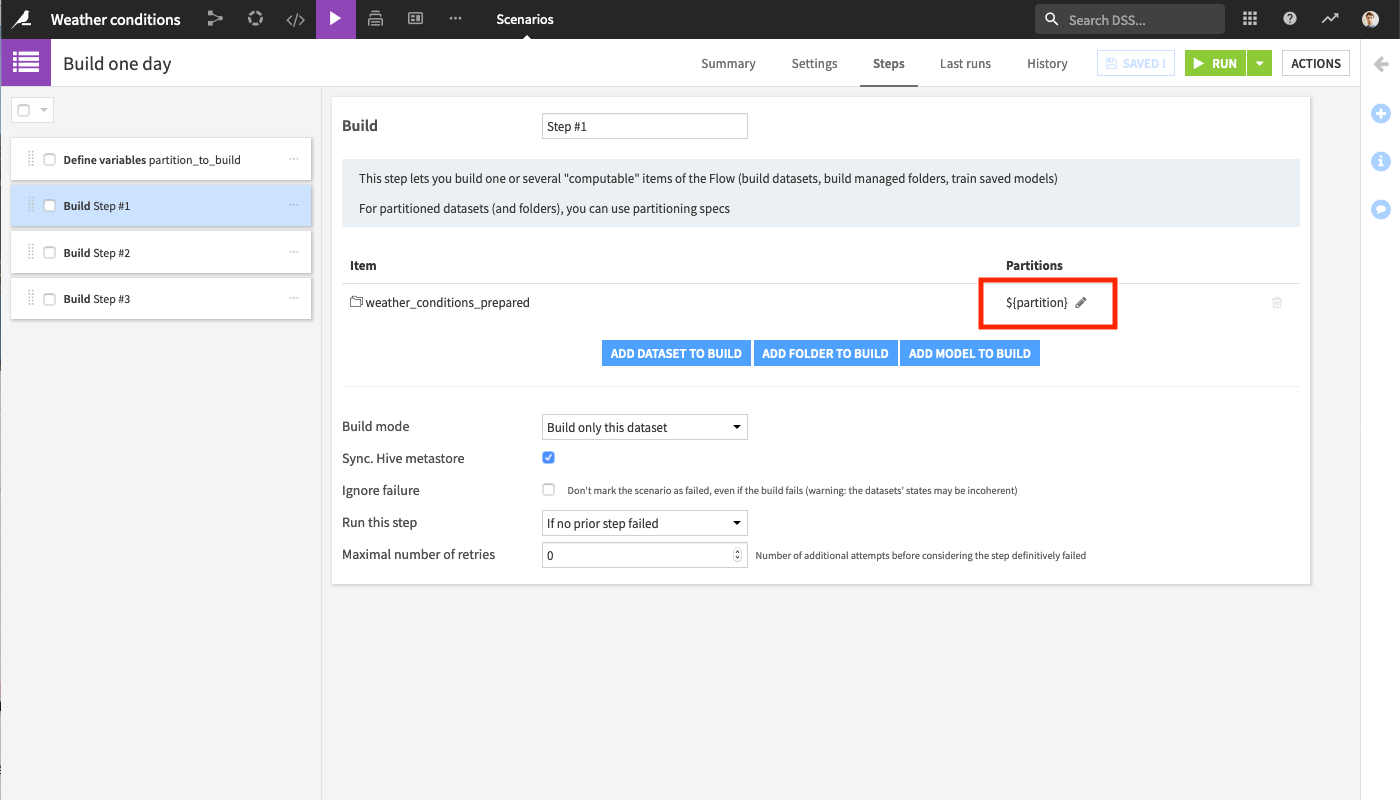1400x800 pixels.
Task: Tick checkbox for Build Step #2
Action: [x=49, y=253]
